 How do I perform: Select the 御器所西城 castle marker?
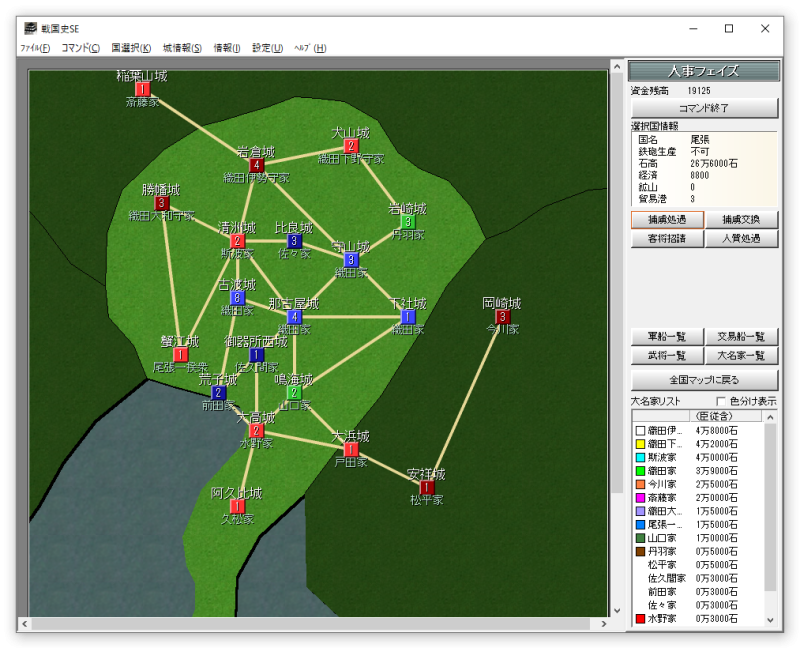[x=257, y=355]
